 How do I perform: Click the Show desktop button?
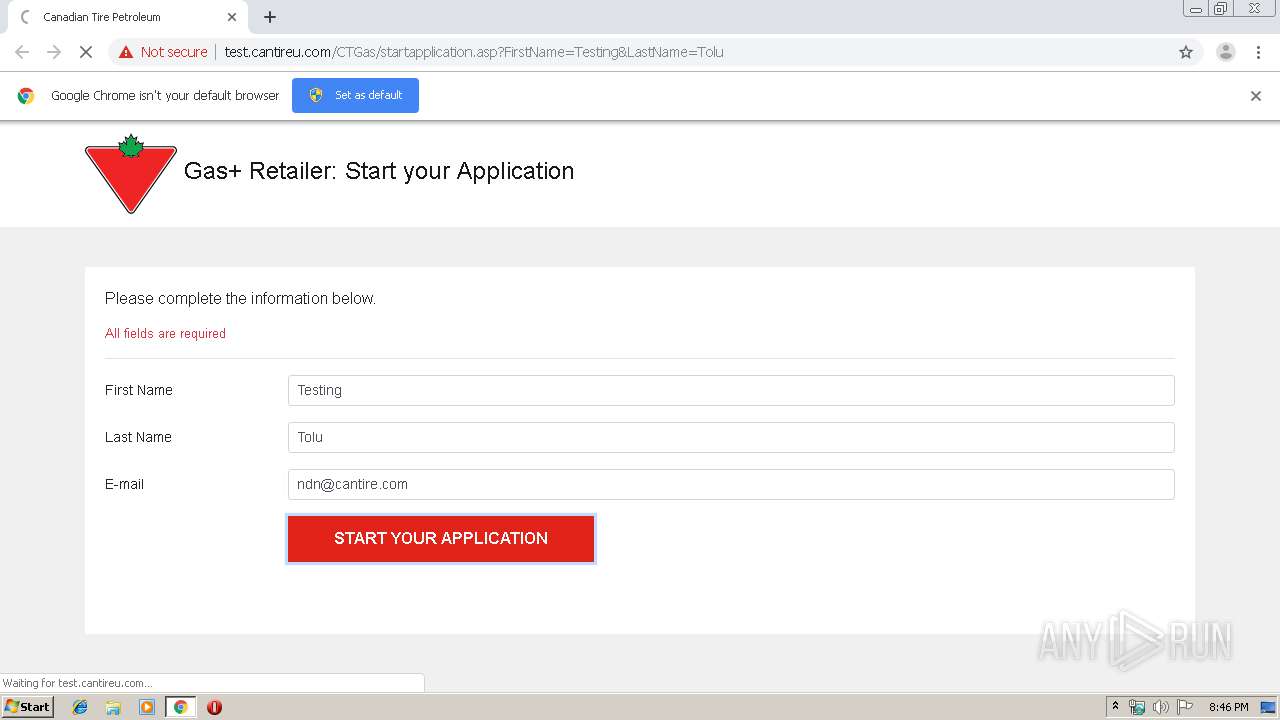tap(1269, 707)
